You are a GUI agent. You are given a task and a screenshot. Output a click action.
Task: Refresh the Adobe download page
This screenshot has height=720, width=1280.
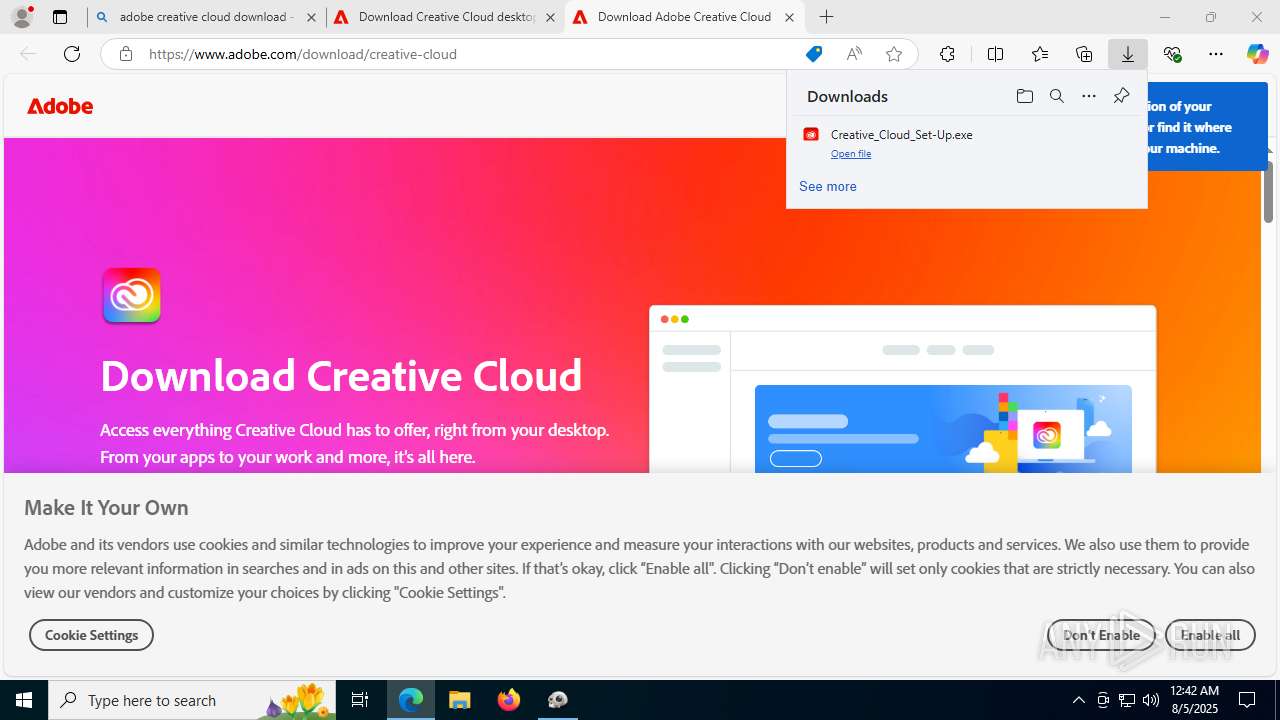(72, 54)
